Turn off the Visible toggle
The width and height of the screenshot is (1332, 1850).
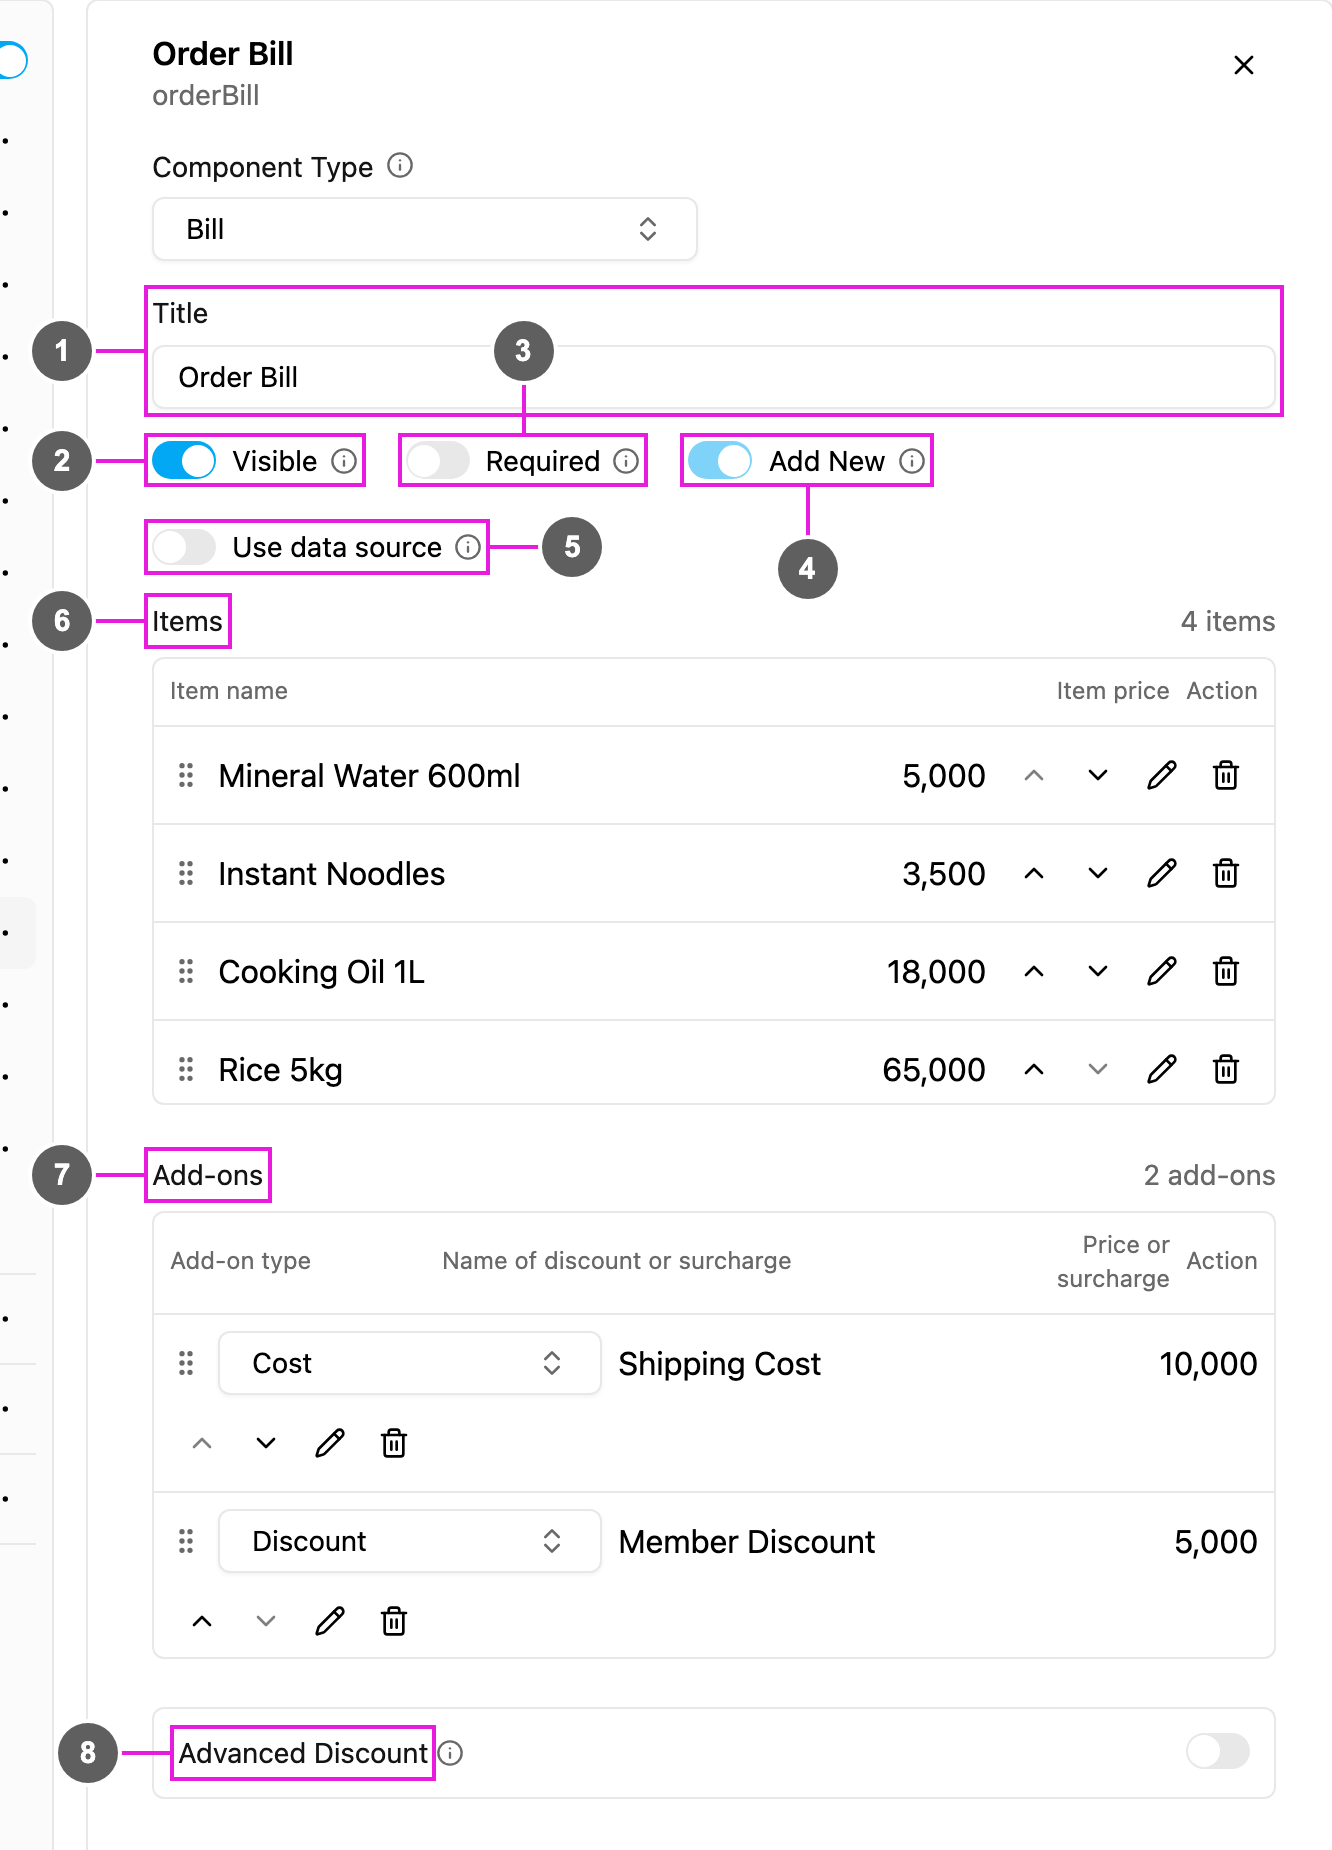coord(184,461)
